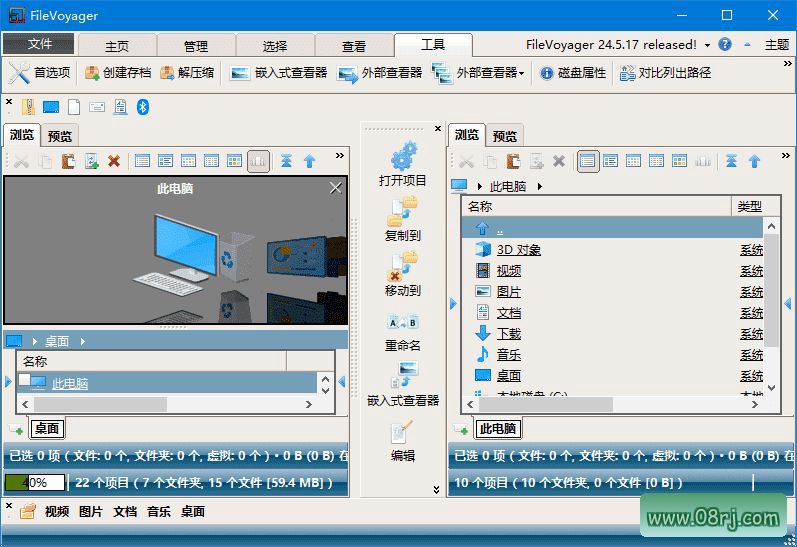Open 磁盘属性 disk properties

[573, 73]
